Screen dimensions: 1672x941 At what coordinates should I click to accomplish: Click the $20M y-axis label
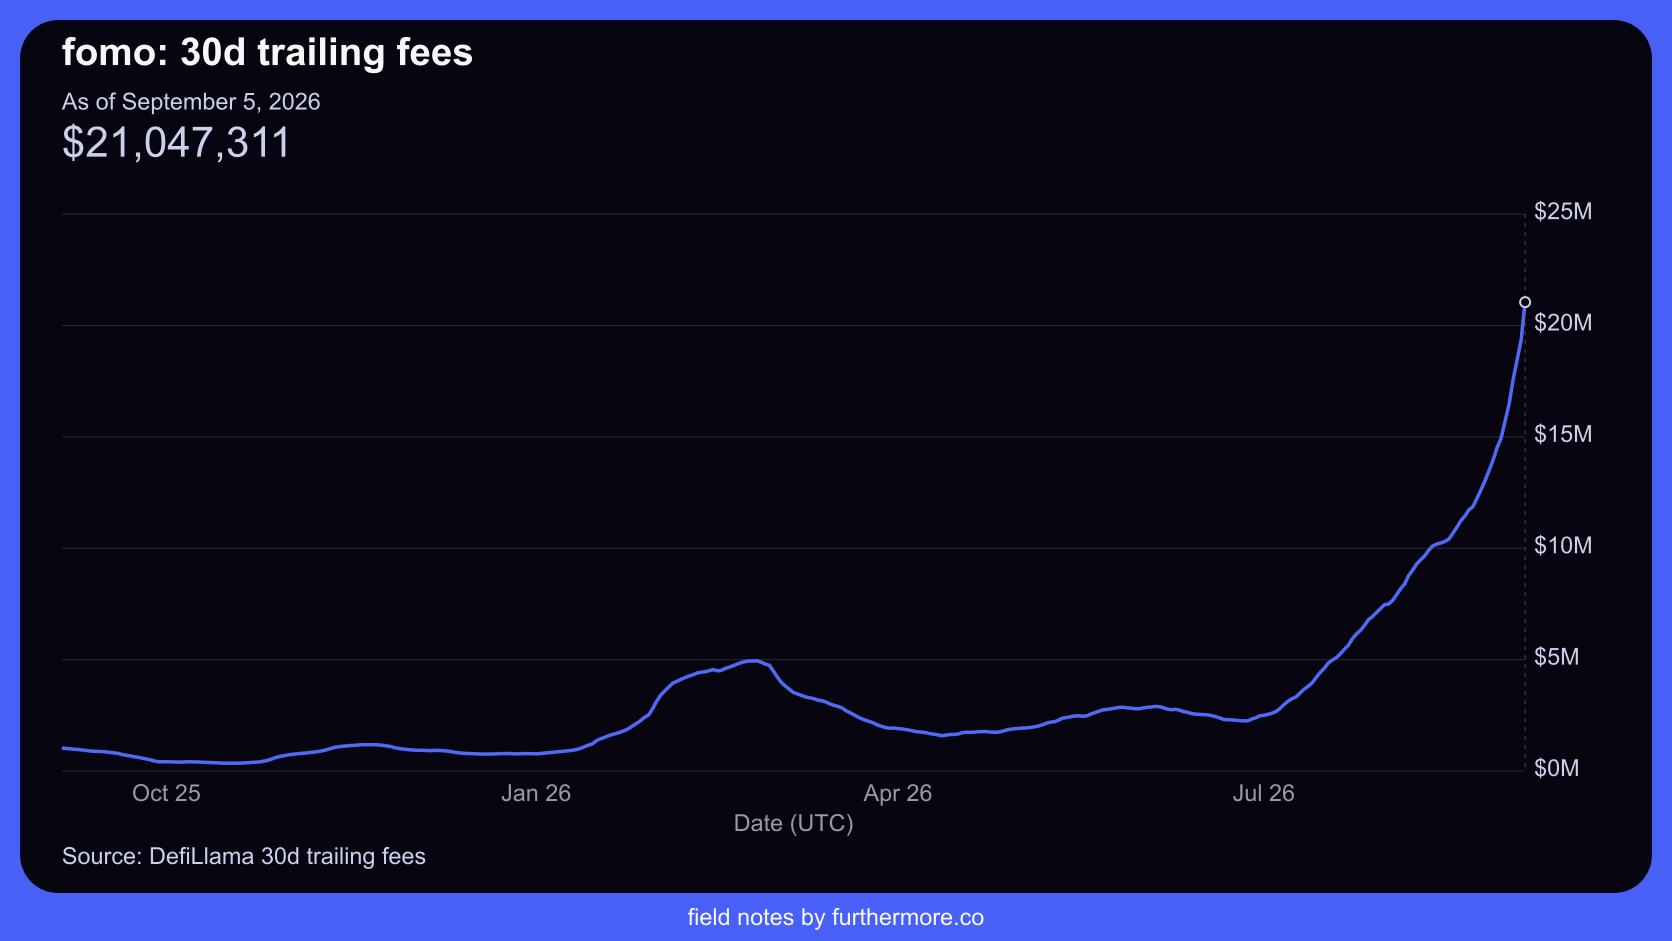(1563, 322)
